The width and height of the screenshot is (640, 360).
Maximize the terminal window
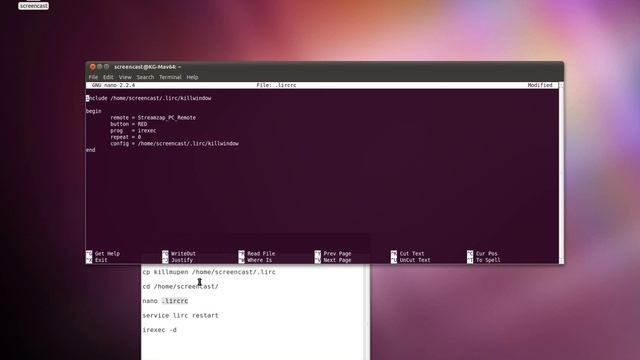[x=107, y=67]
